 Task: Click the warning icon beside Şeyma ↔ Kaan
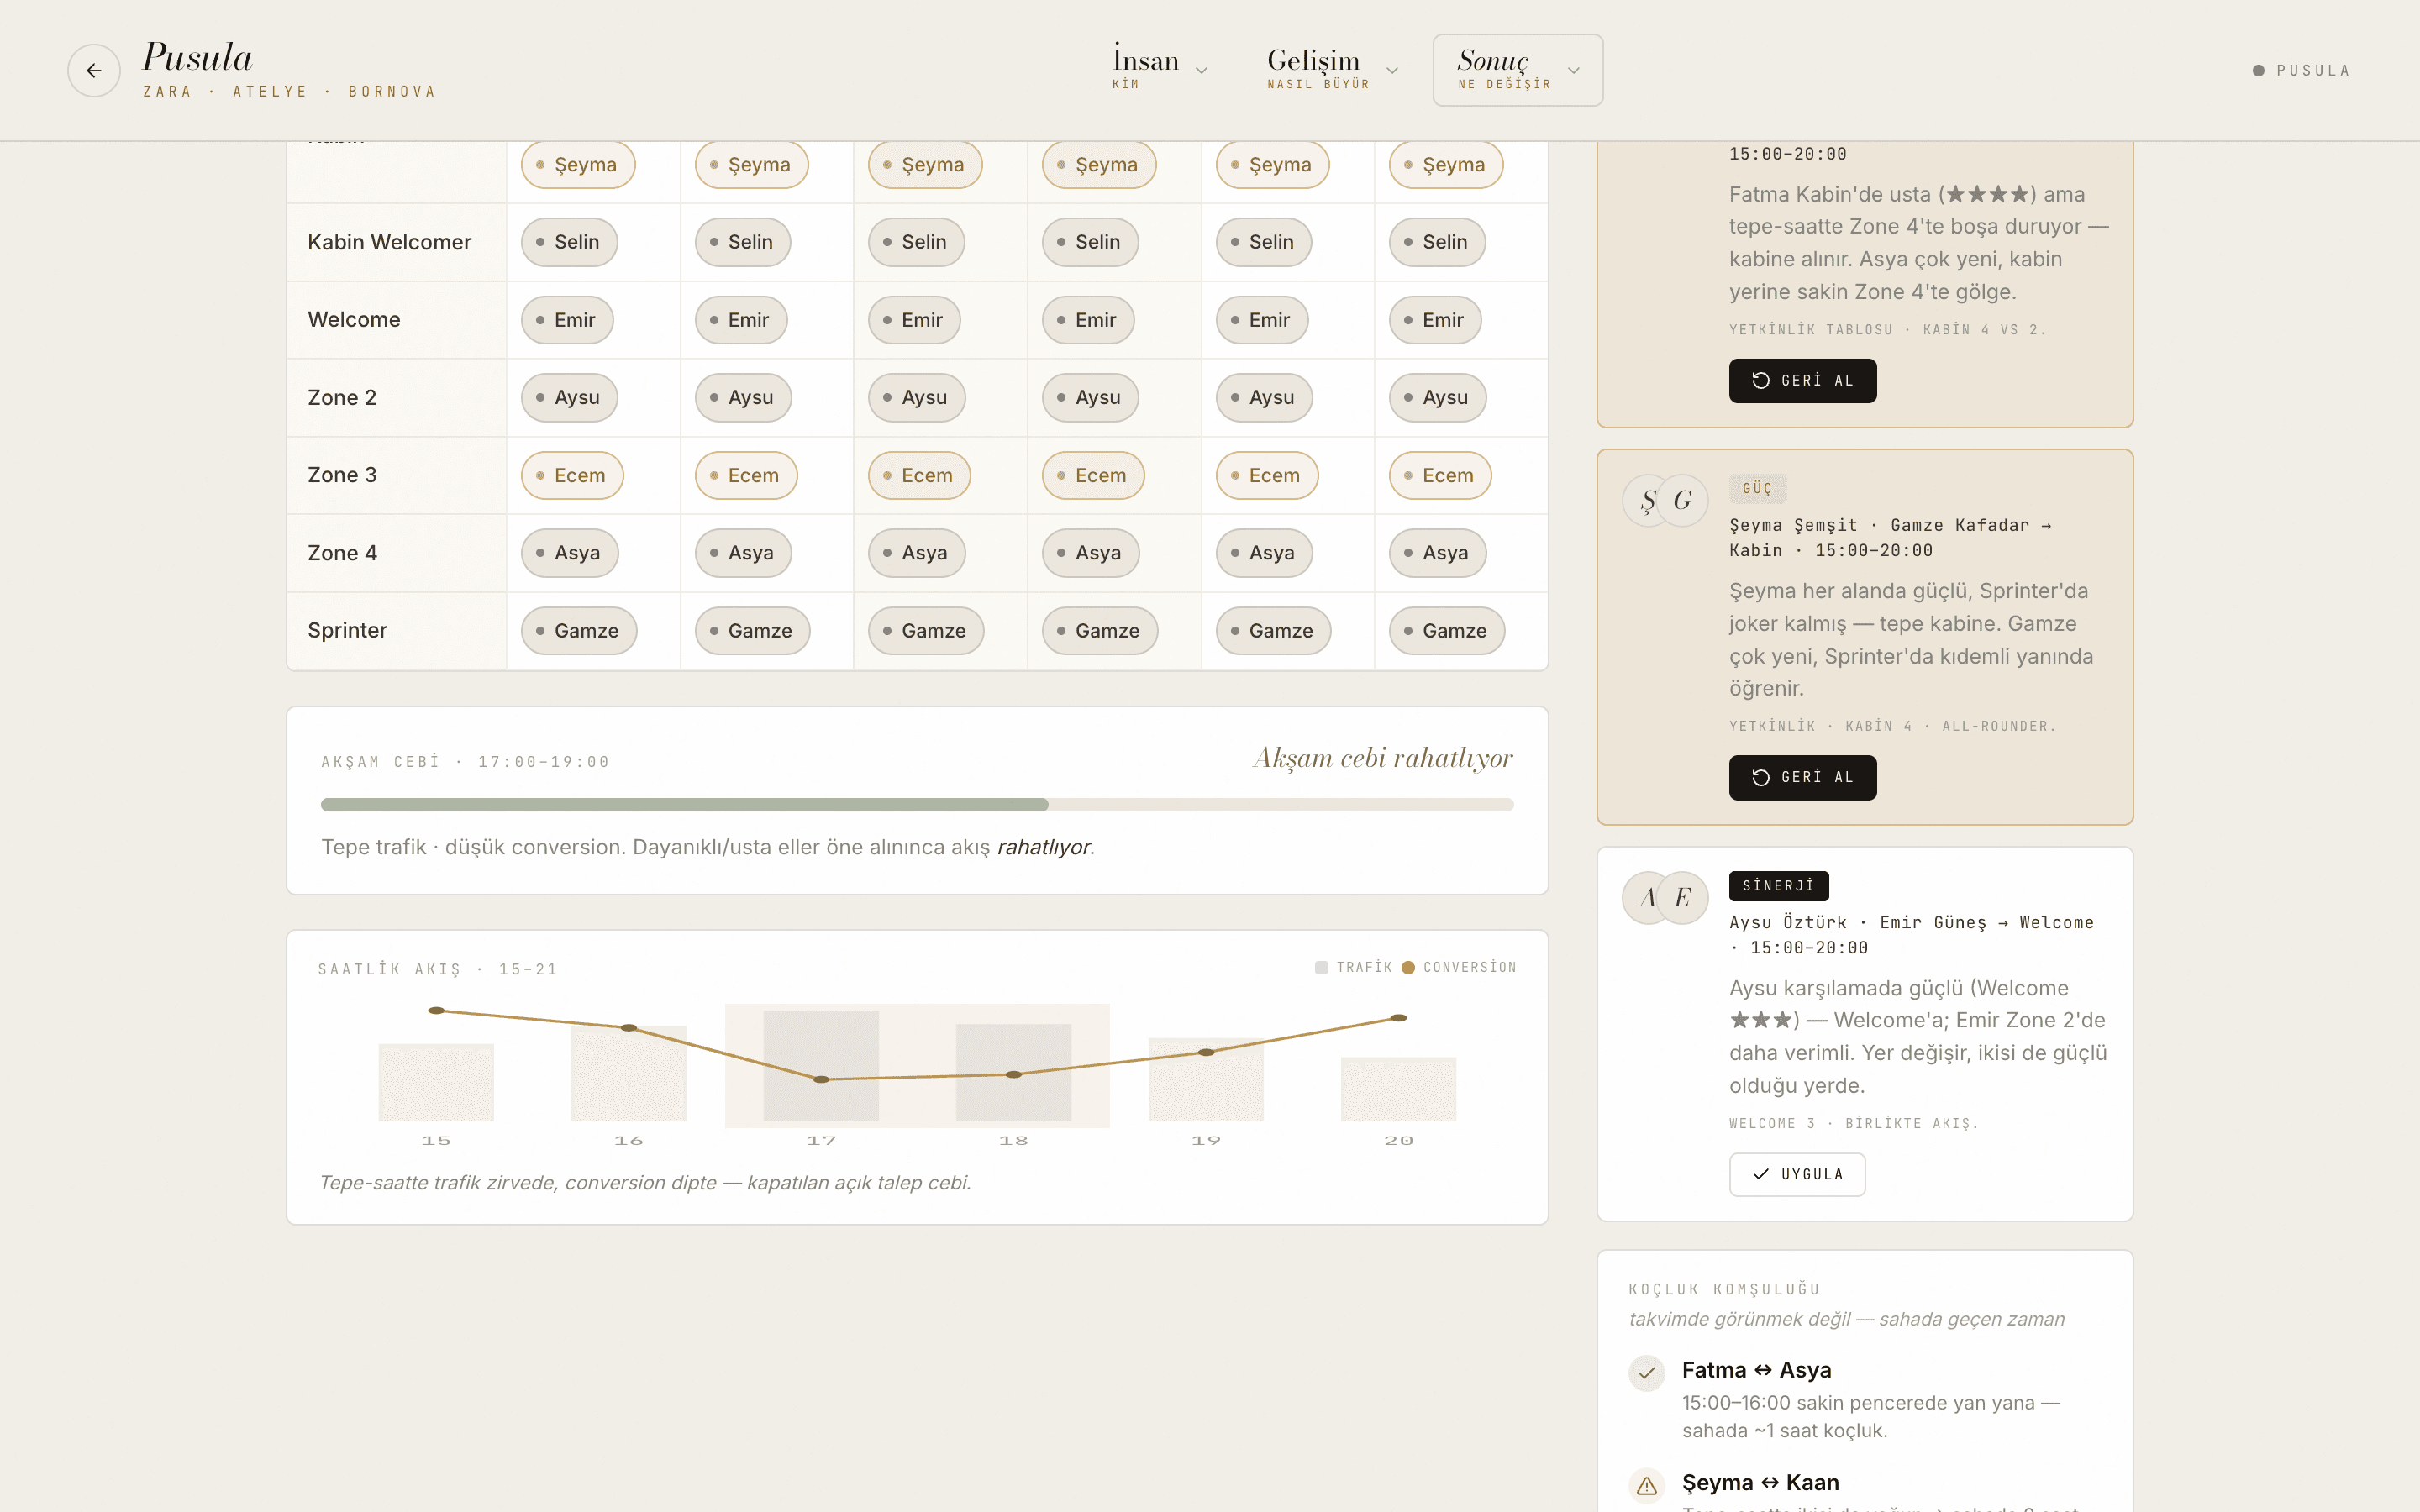[1647, 1485]
